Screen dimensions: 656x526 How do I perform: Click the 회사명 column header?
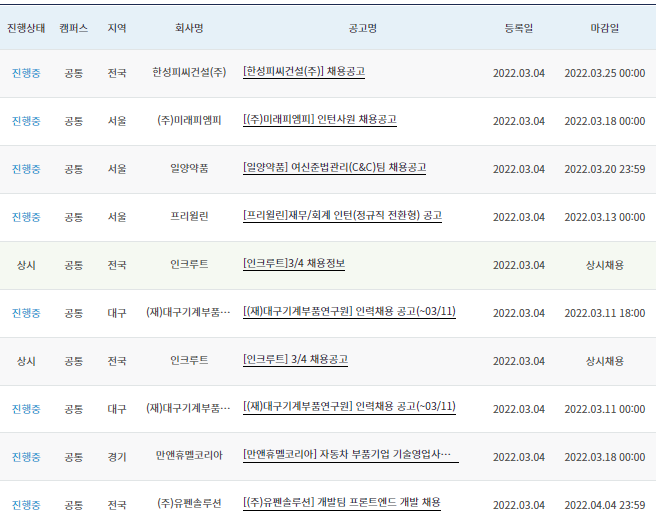point(189,28)
